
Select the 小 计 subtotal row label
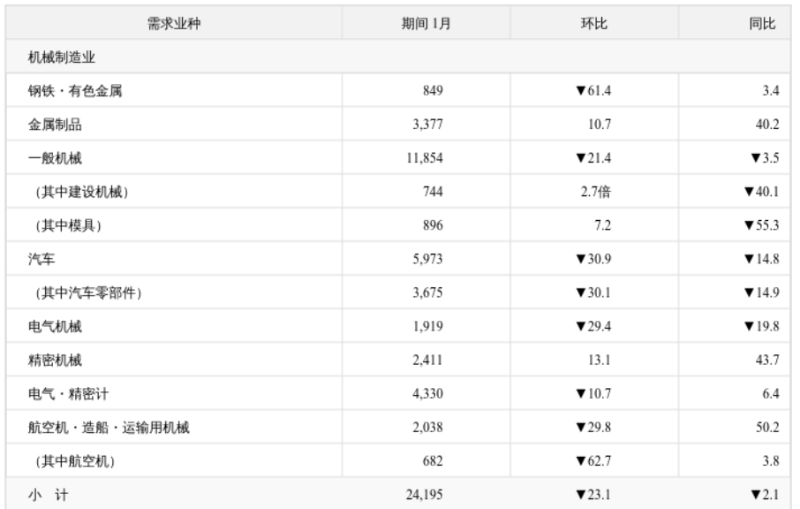(x=48, y=495)
